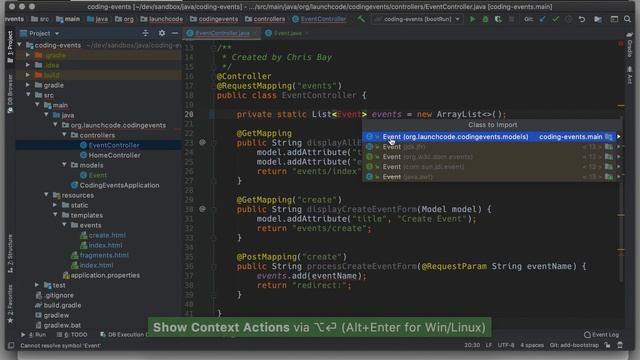
Task: Click the launchcode breadcrumb in navigation bar
Action: tap(162, 19)
